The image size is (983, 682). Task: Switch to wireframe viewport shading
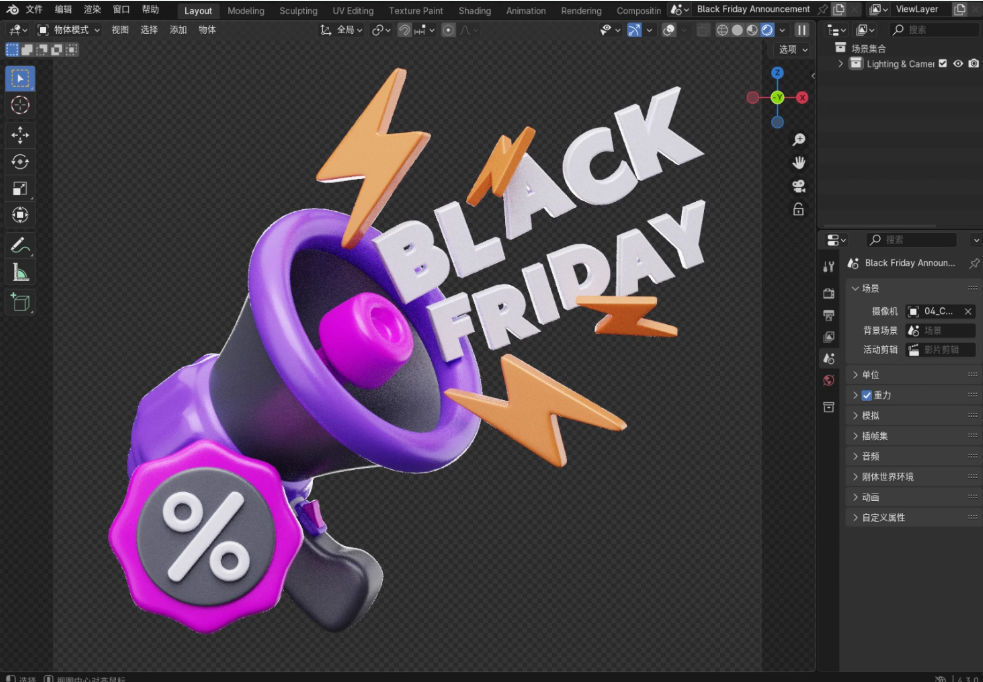[x=722, y=30]
